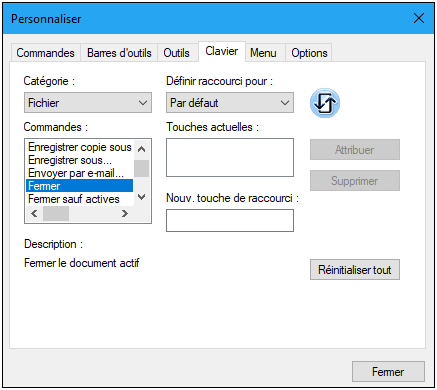Click the Fermer button at bottom
This screenshot has height=390, width=437.
pos(388,372)
